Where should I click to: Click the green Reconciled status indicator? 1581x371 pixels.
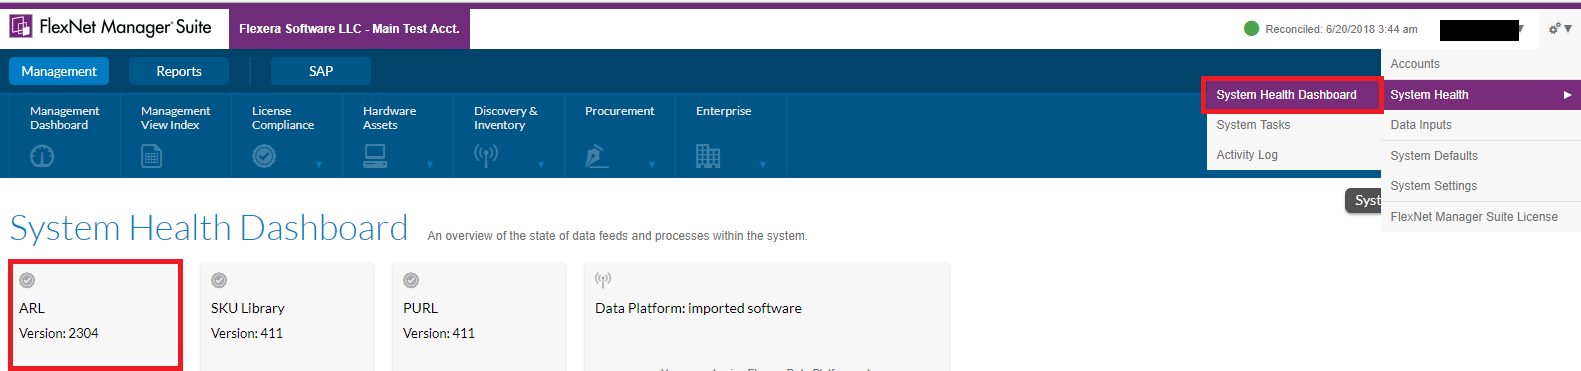[1251, 28]
